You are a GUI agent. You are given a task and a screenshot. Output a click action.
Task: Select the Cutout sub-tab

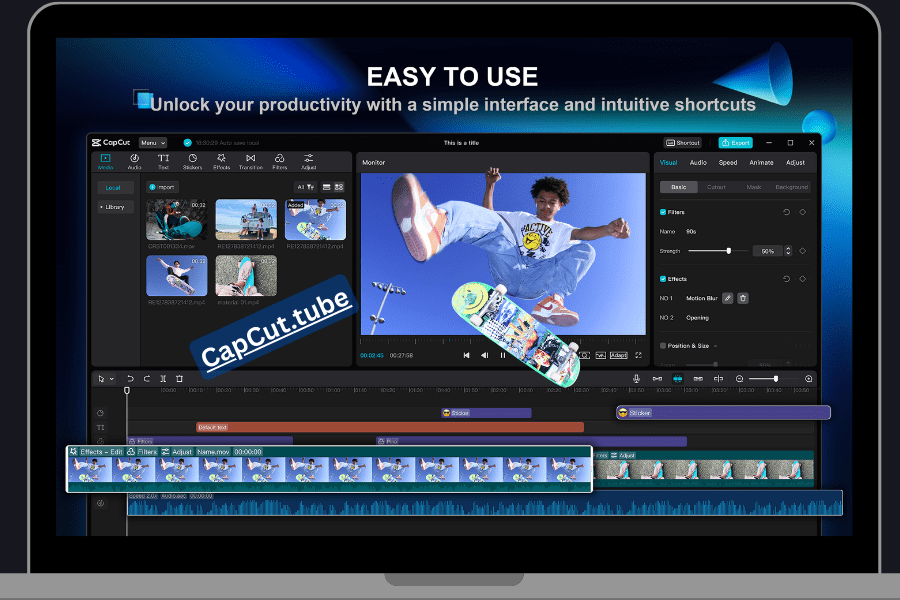click(x=716, y=187)
